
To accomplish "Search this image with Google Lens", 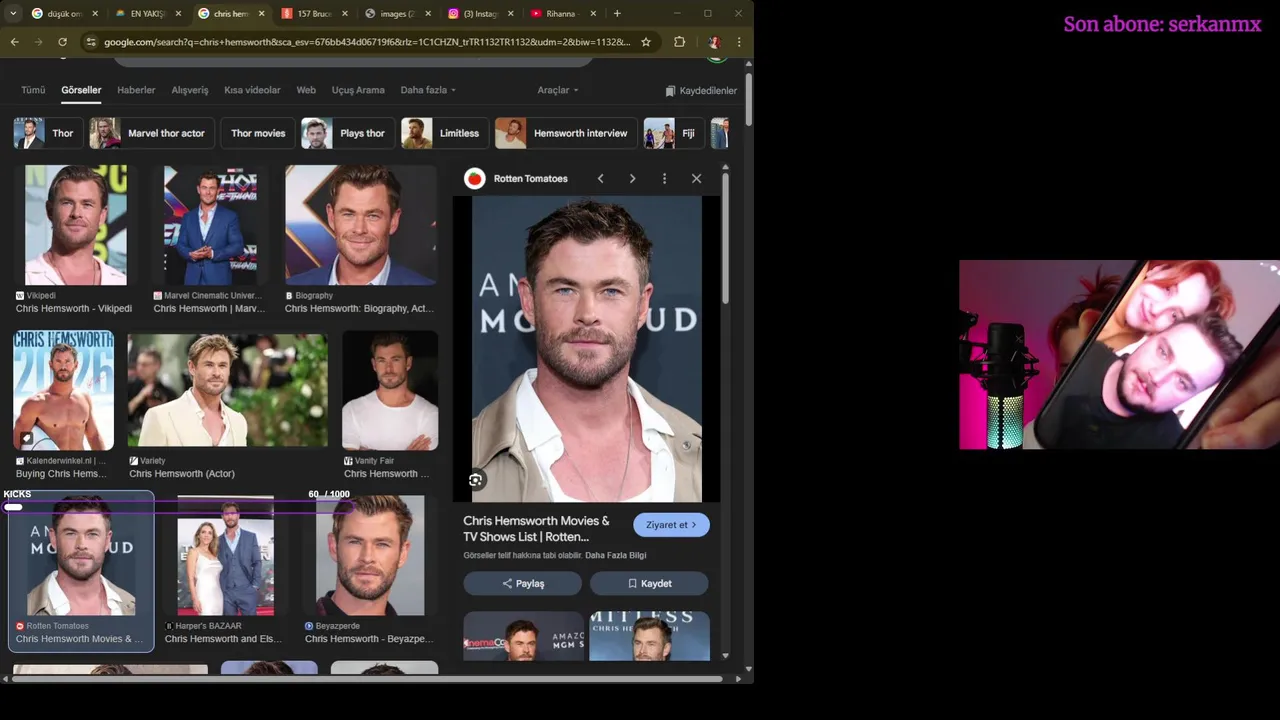I will click(475, 480).
